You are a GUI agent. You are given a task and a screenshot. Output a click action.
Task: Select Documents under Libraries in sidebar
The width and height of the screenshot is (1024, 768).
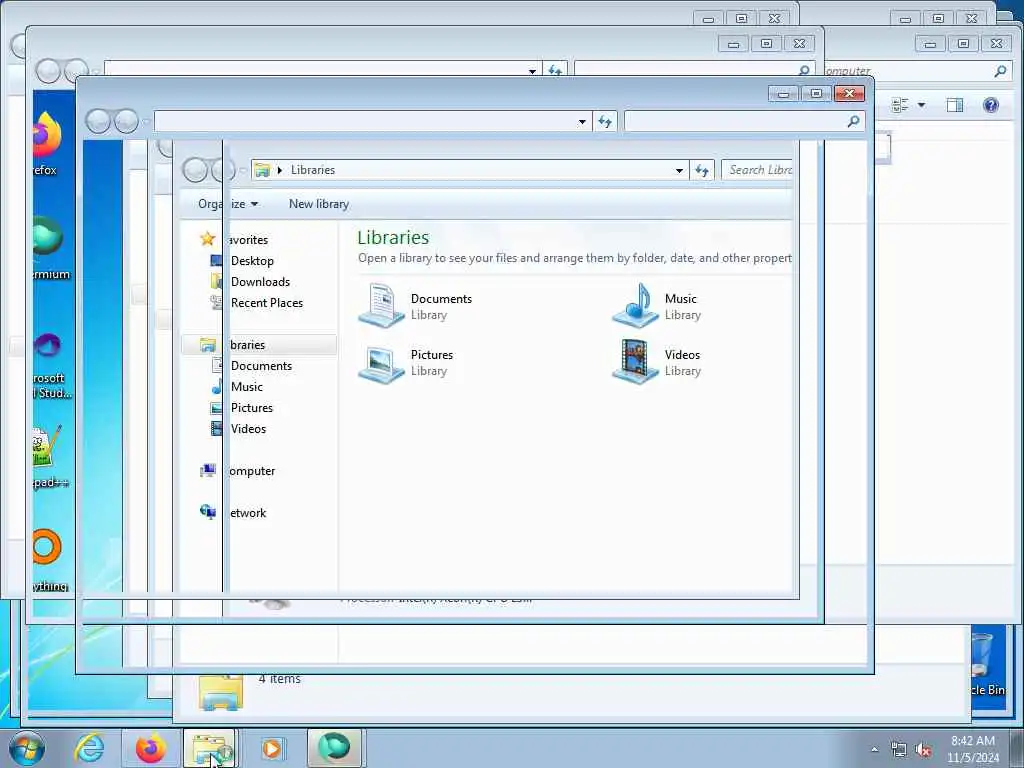tap(261, 366)
